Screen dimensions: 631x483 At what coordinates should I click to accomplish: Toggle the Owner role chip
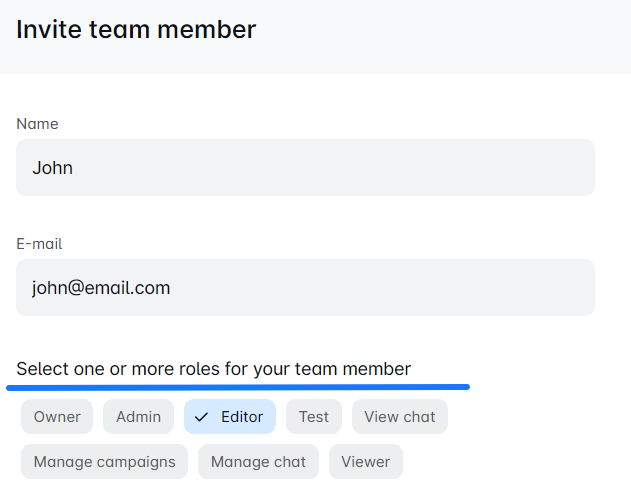point(57,417)
